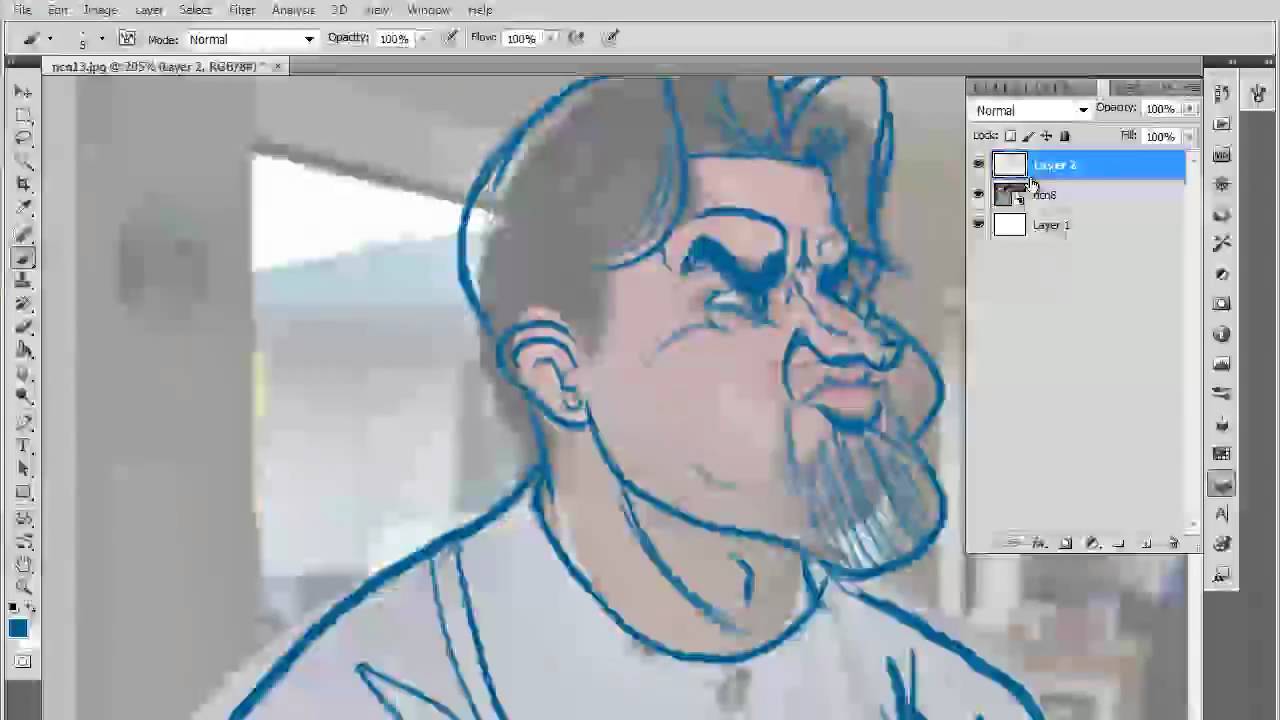Toggle lock image pixels
Image resolution: width=1280 pixels, height=720 pixels.
tap(1028, 136)
